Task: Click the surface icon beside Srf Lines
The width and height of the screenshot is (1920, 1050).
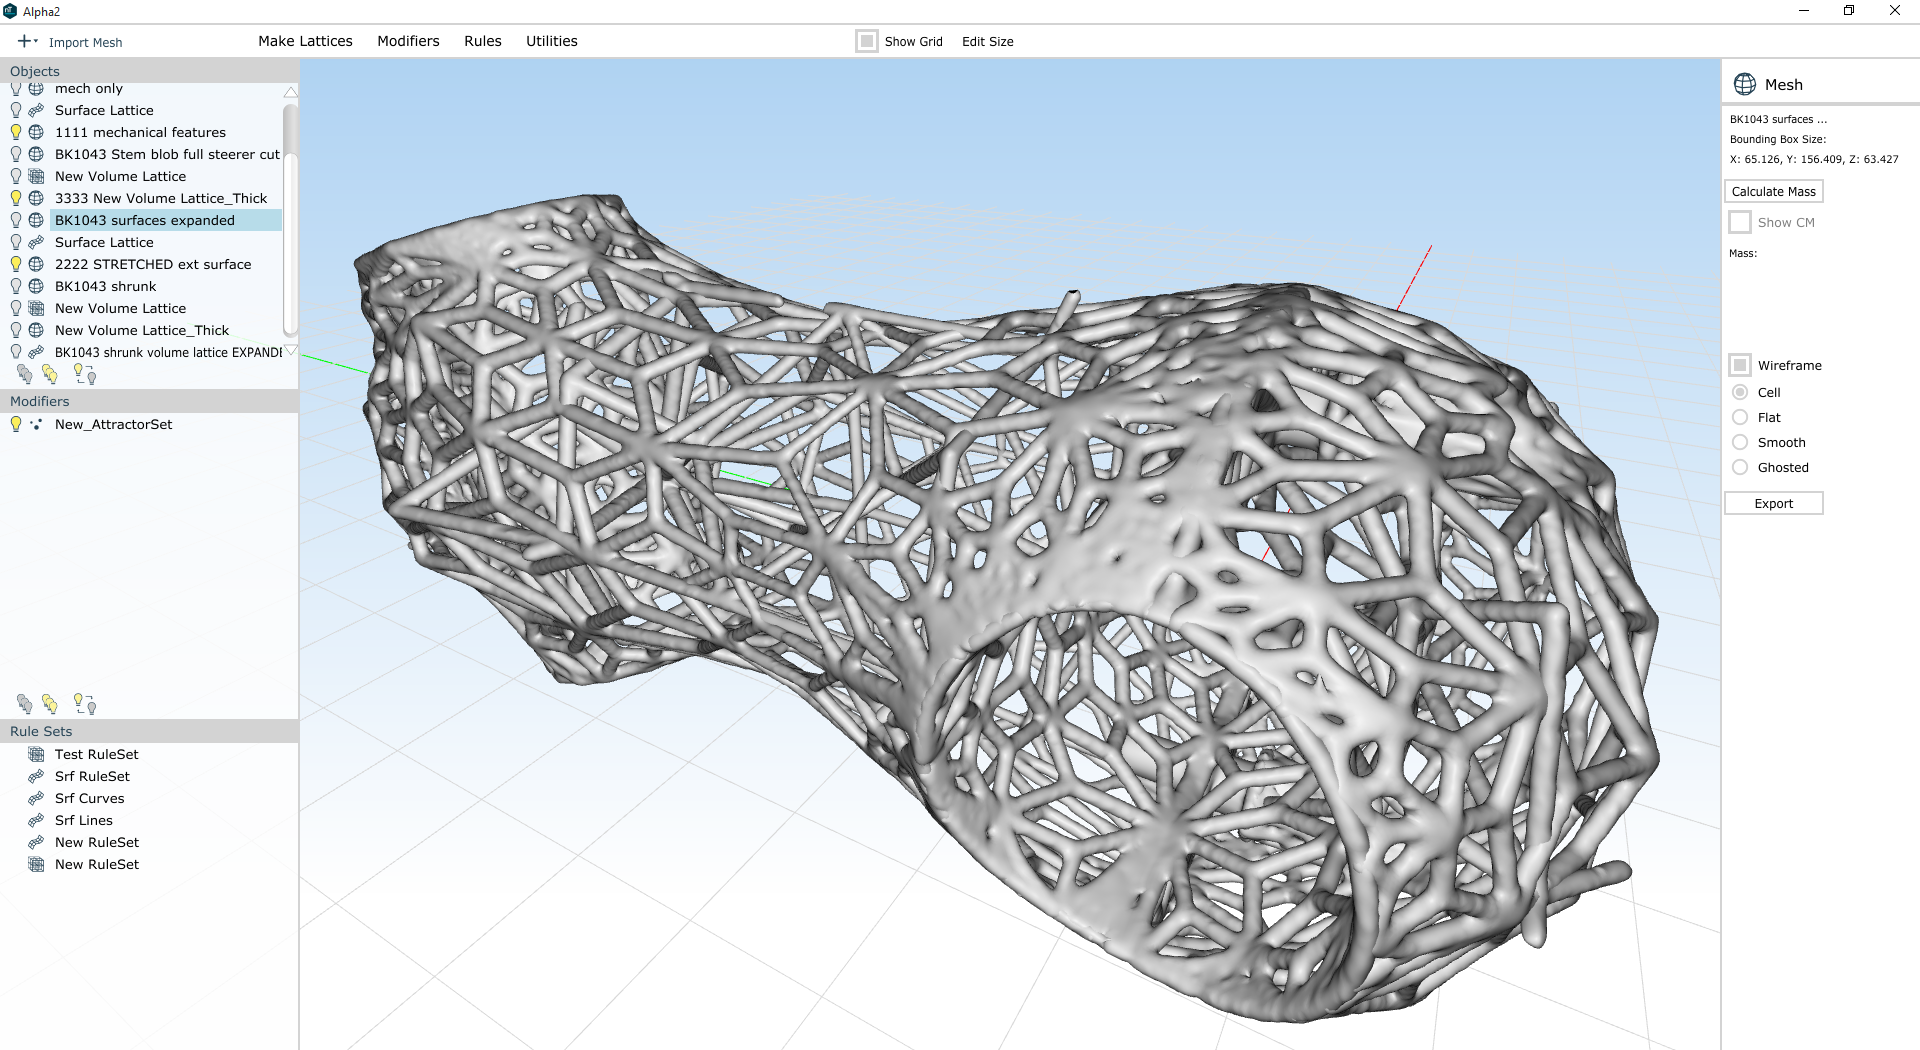Action: pyautogui.click(x=36, y=820)
